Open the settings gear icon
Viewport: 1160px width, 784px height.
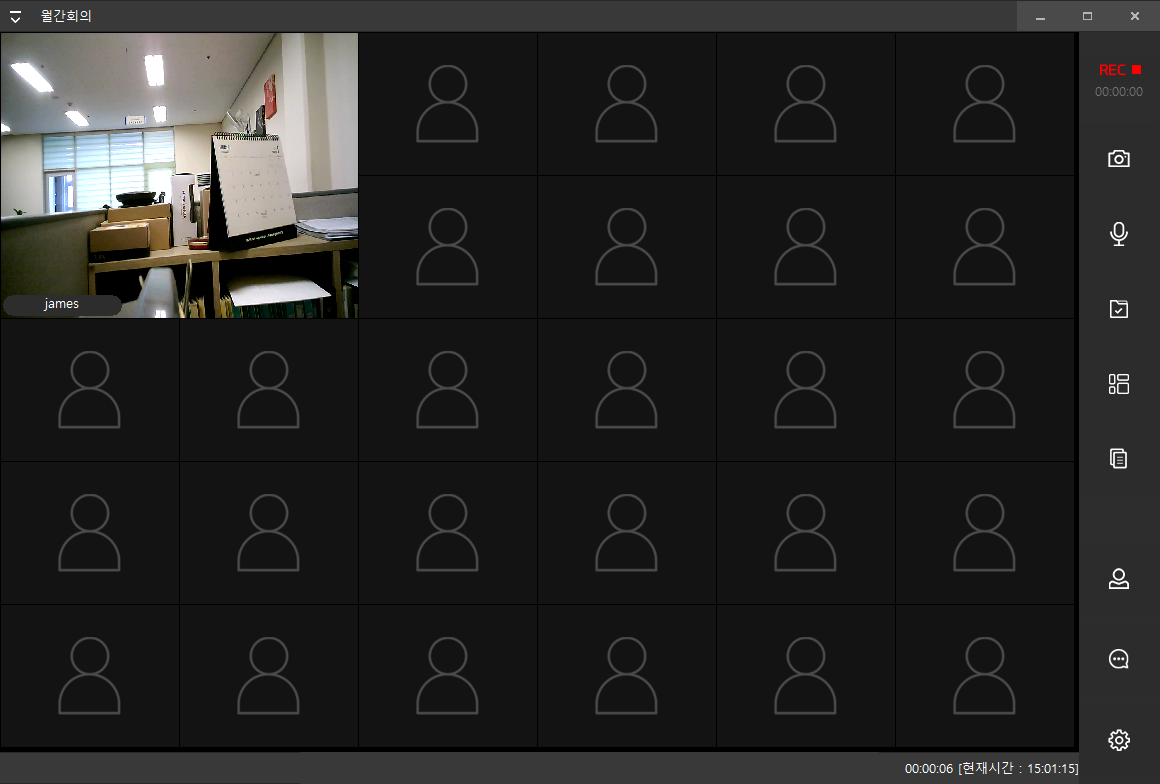[1119, 740]
